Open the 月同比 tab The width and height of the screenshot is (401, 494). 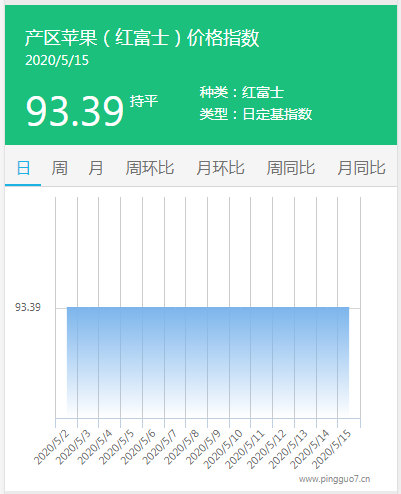361,168
